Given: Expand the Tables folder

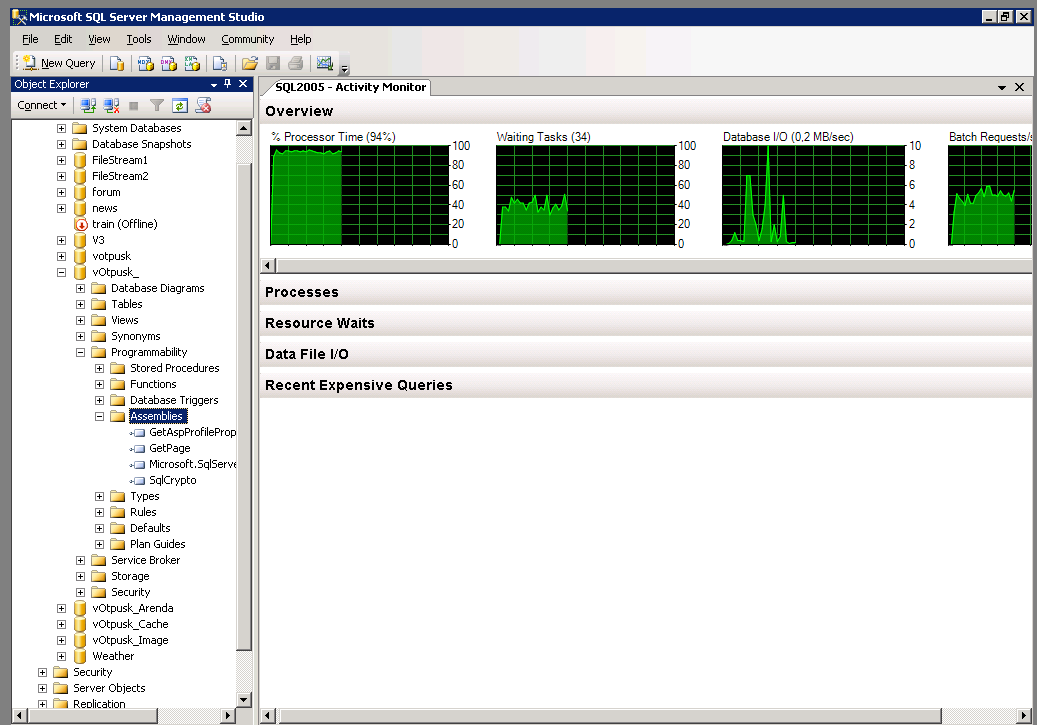Looking at the screenshot, I should pos(80,304).
